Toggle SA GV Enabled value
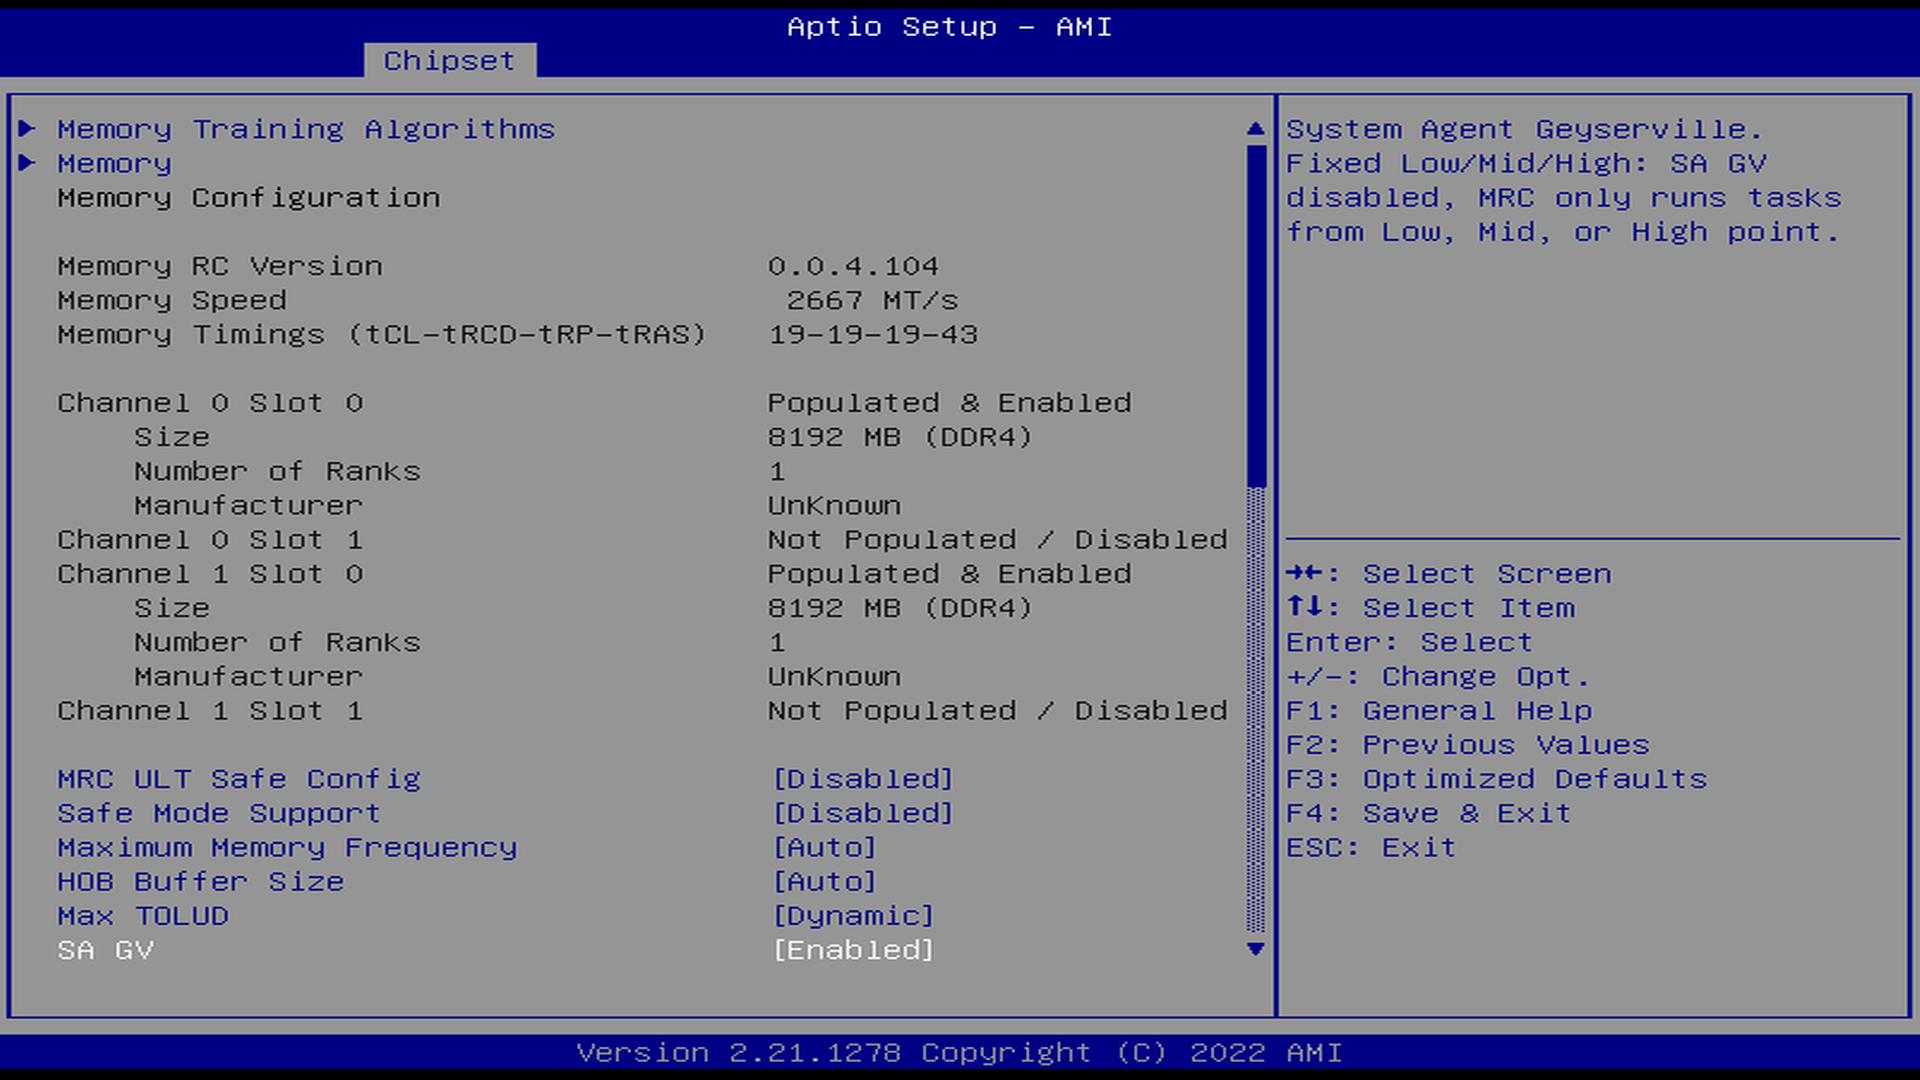 pos(853,950)
